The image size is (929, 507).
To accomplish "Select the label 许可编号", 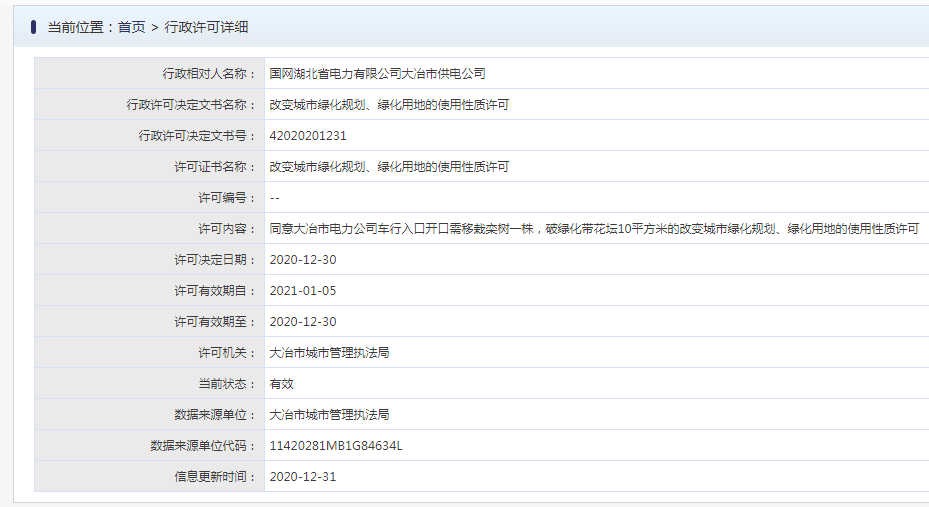I will point(227,198).
